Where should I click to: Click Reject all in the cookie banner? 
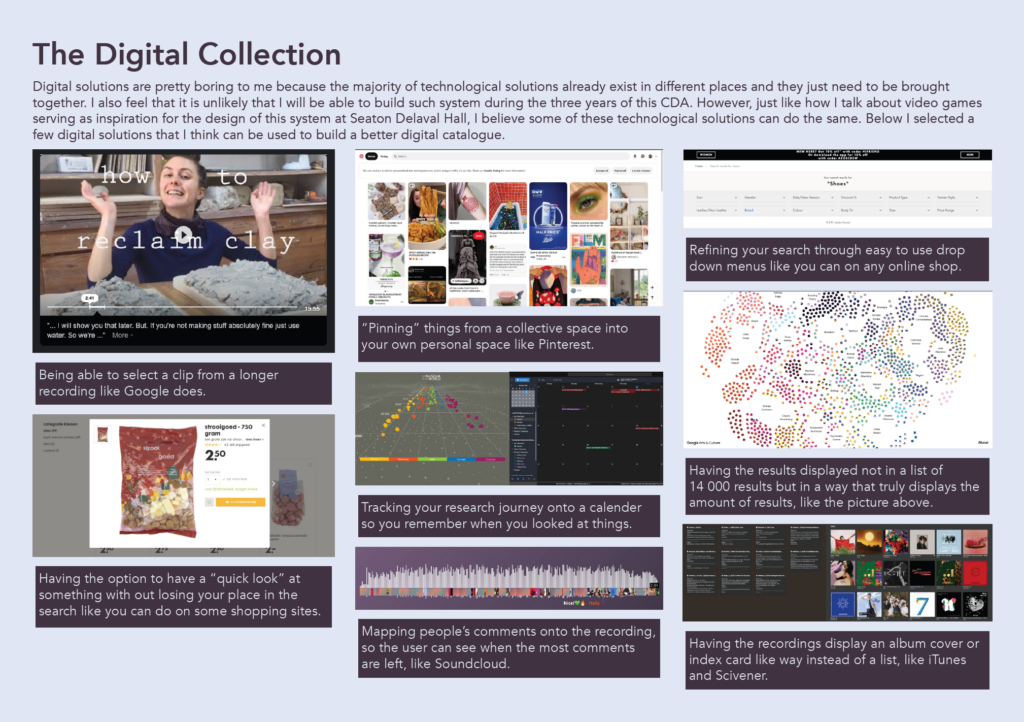(620, 170)
